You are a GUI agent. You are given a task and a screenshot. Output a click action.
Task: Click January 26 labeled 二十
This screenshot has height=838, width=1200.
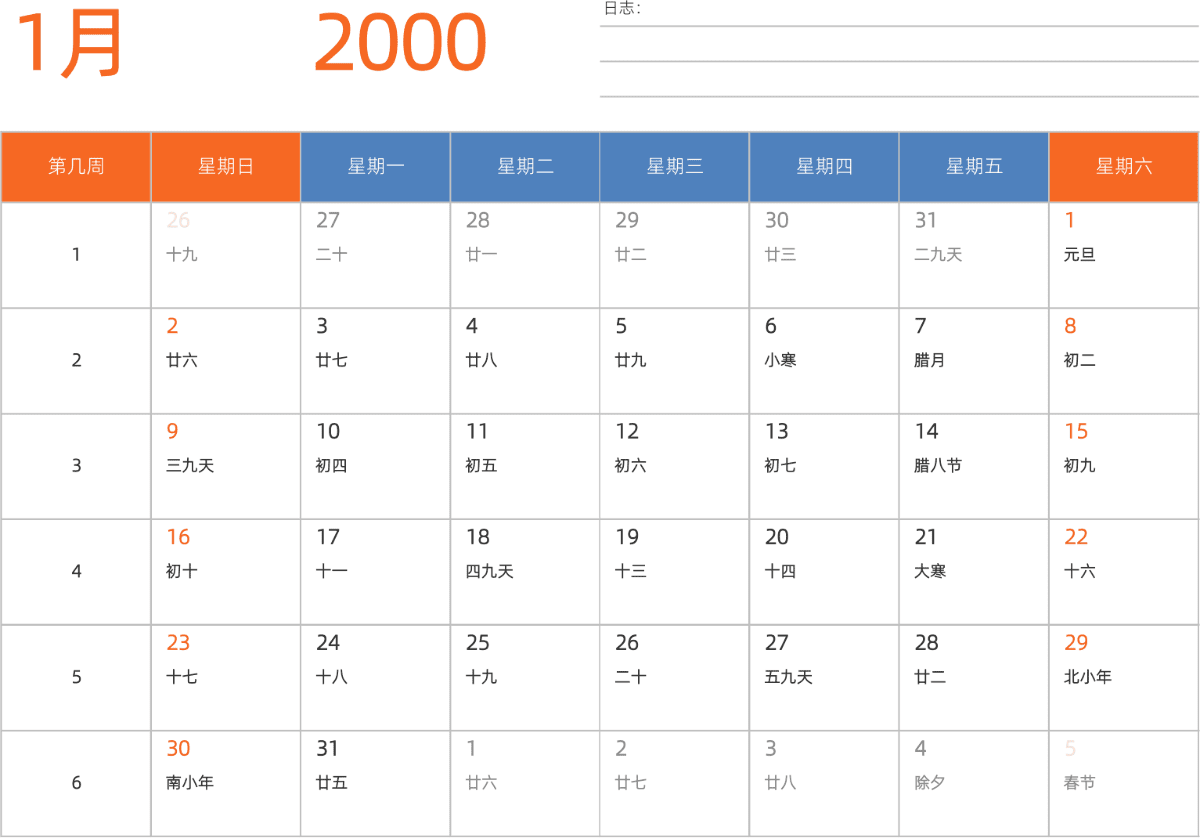point(675,678)
